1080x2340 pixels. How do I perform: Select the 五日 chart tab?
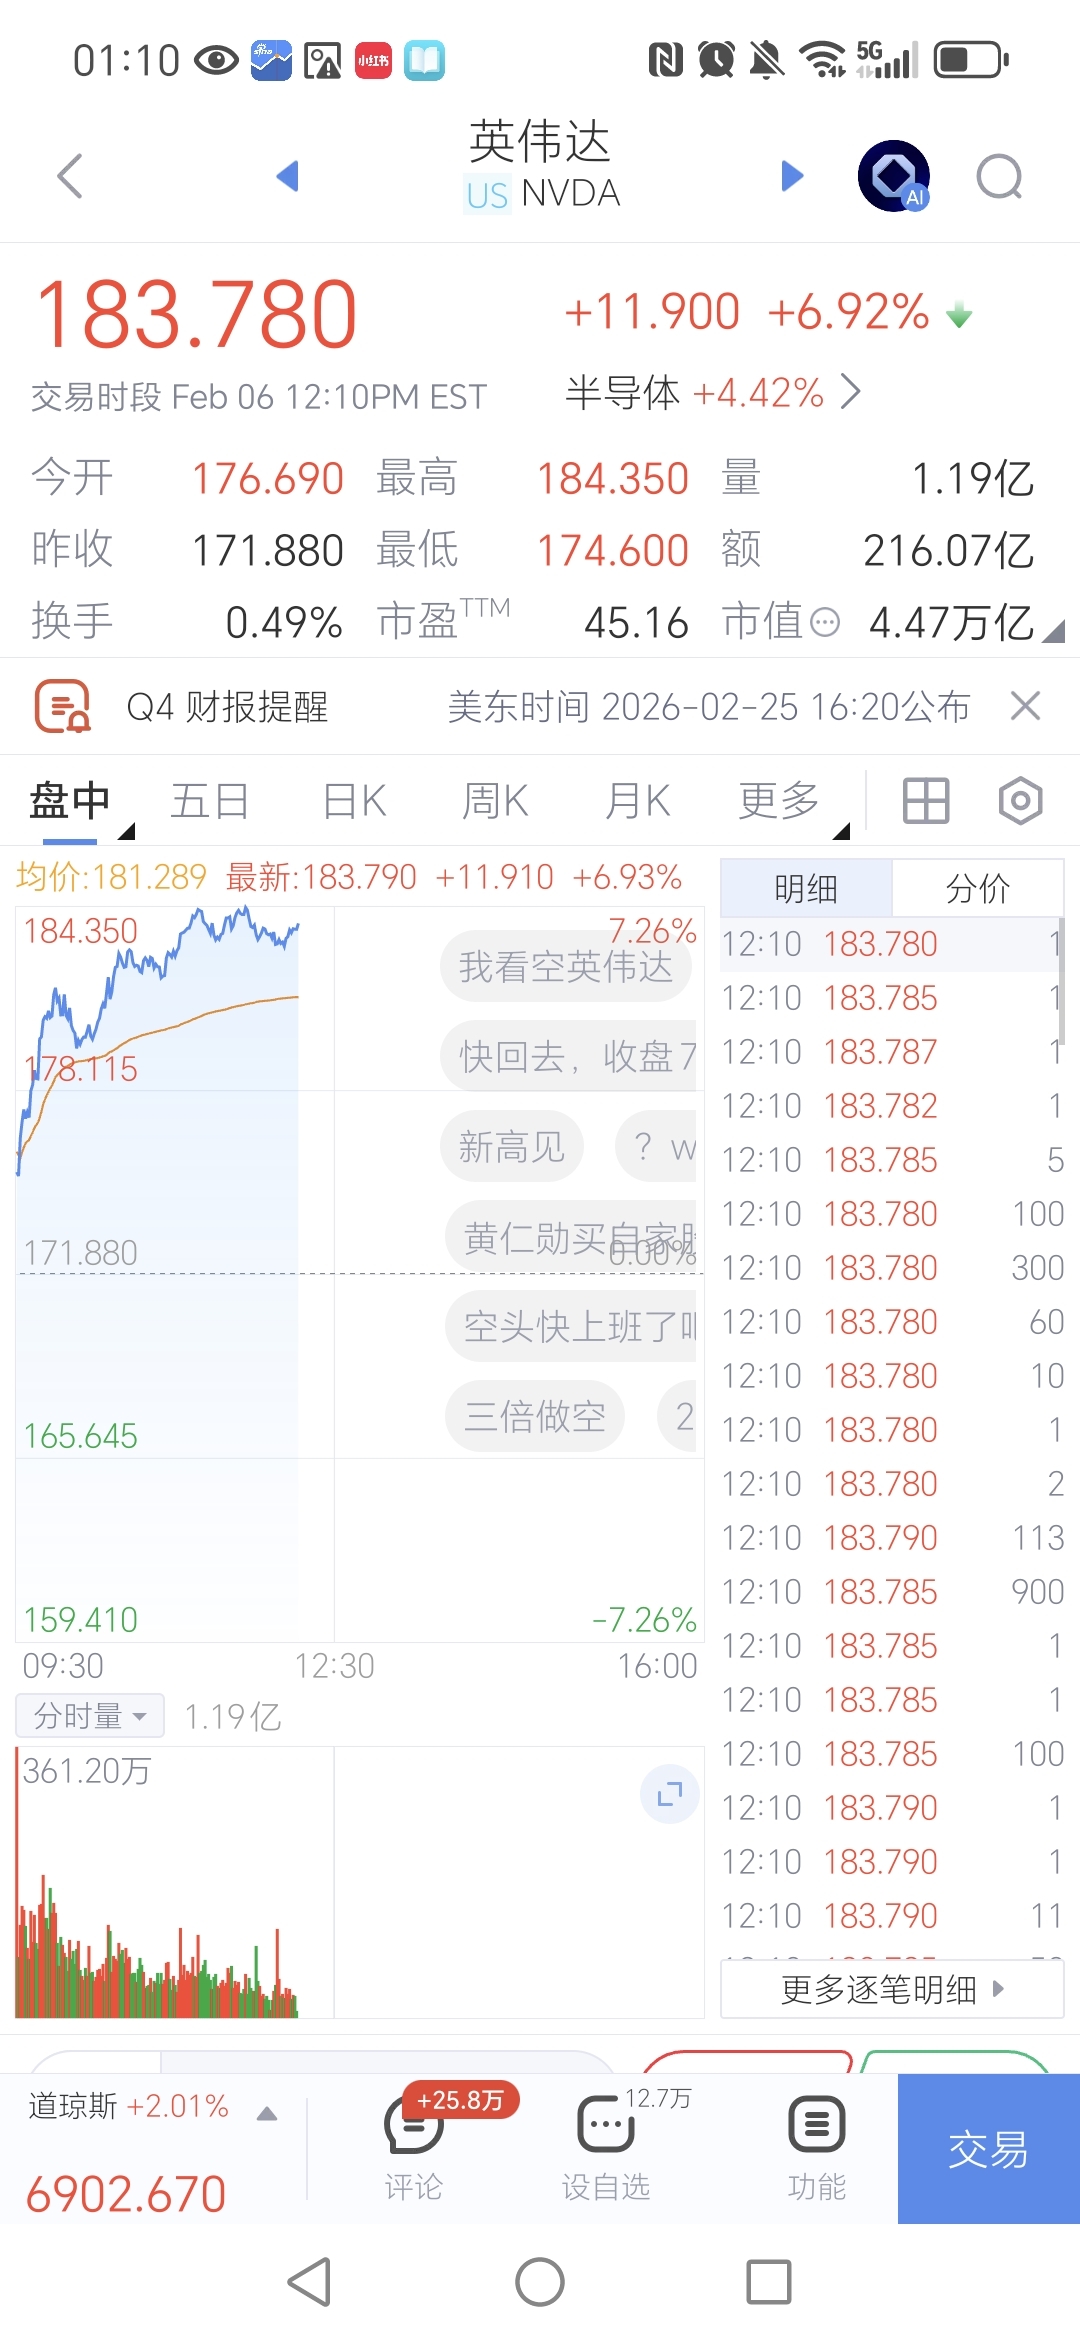[209, 801]
